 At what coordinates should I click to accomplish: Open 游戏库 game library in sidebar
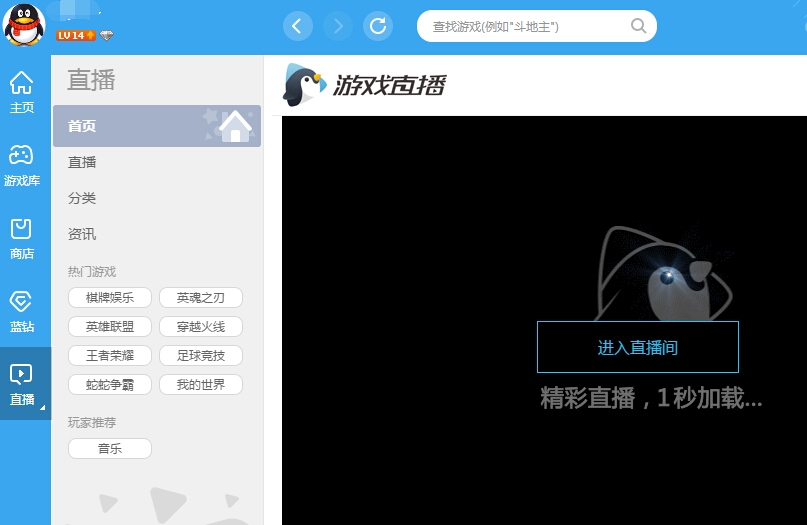click(22, 165)
